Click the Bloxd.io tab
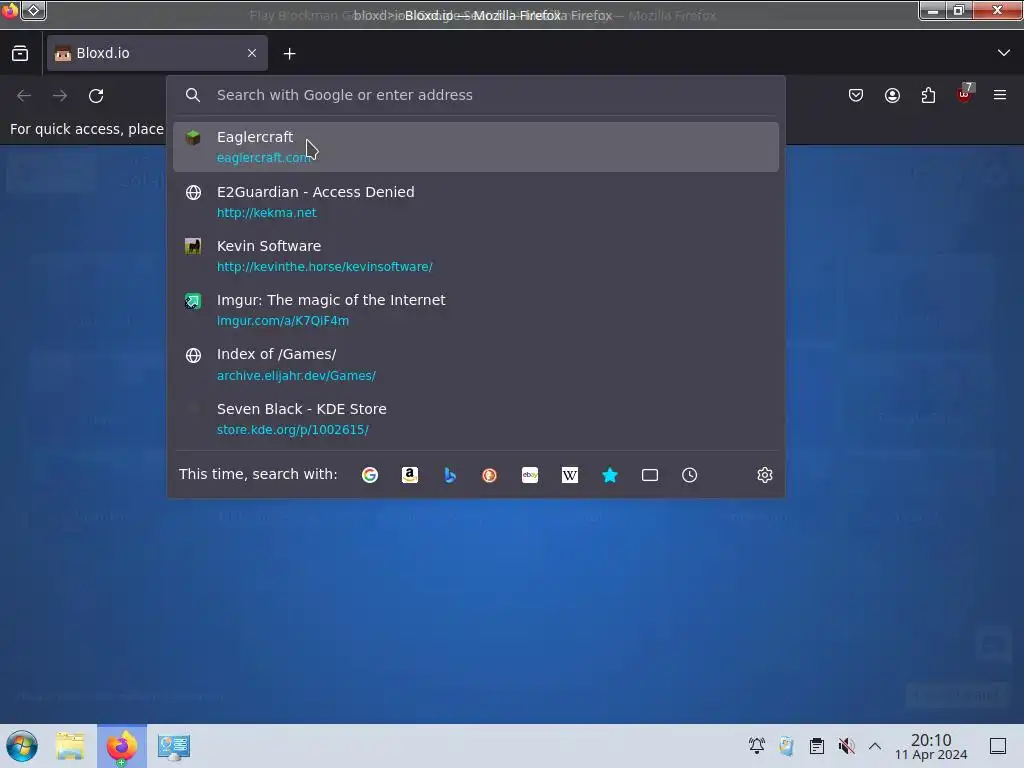The image size is (1024, 768). (157, 53)
